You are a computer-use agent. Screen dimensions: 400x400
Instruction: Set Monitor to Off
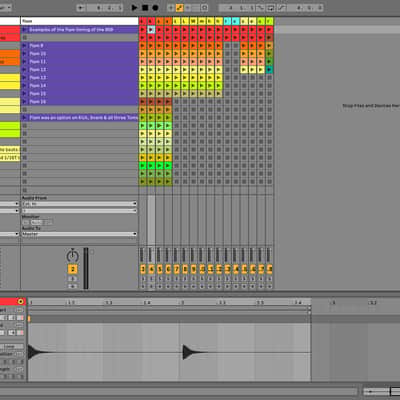(48, 222)
